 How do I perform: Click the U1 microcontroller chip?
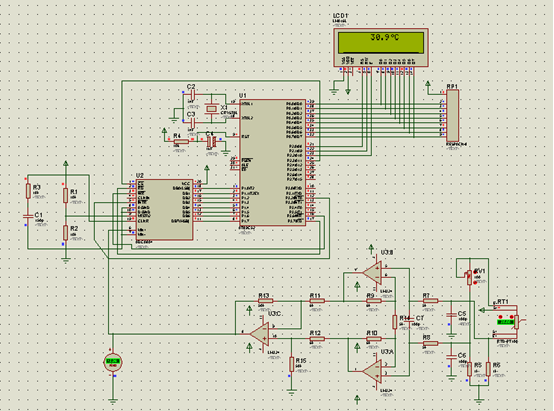click(273, 163)
